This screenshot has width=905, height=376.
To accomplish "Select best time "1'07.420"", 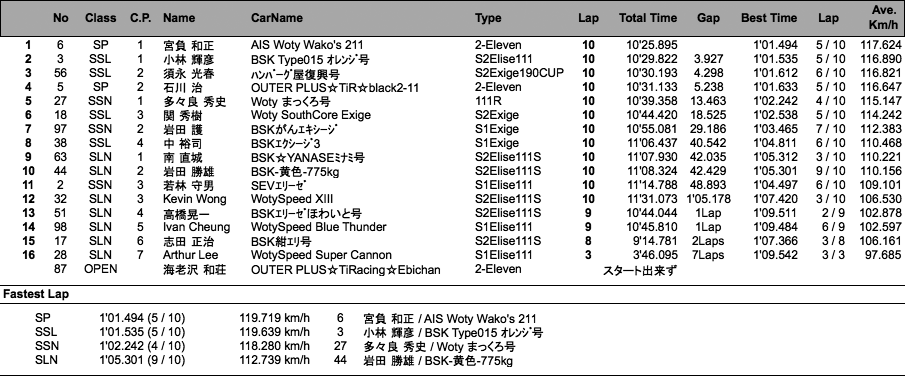I will tap(776, 199).
